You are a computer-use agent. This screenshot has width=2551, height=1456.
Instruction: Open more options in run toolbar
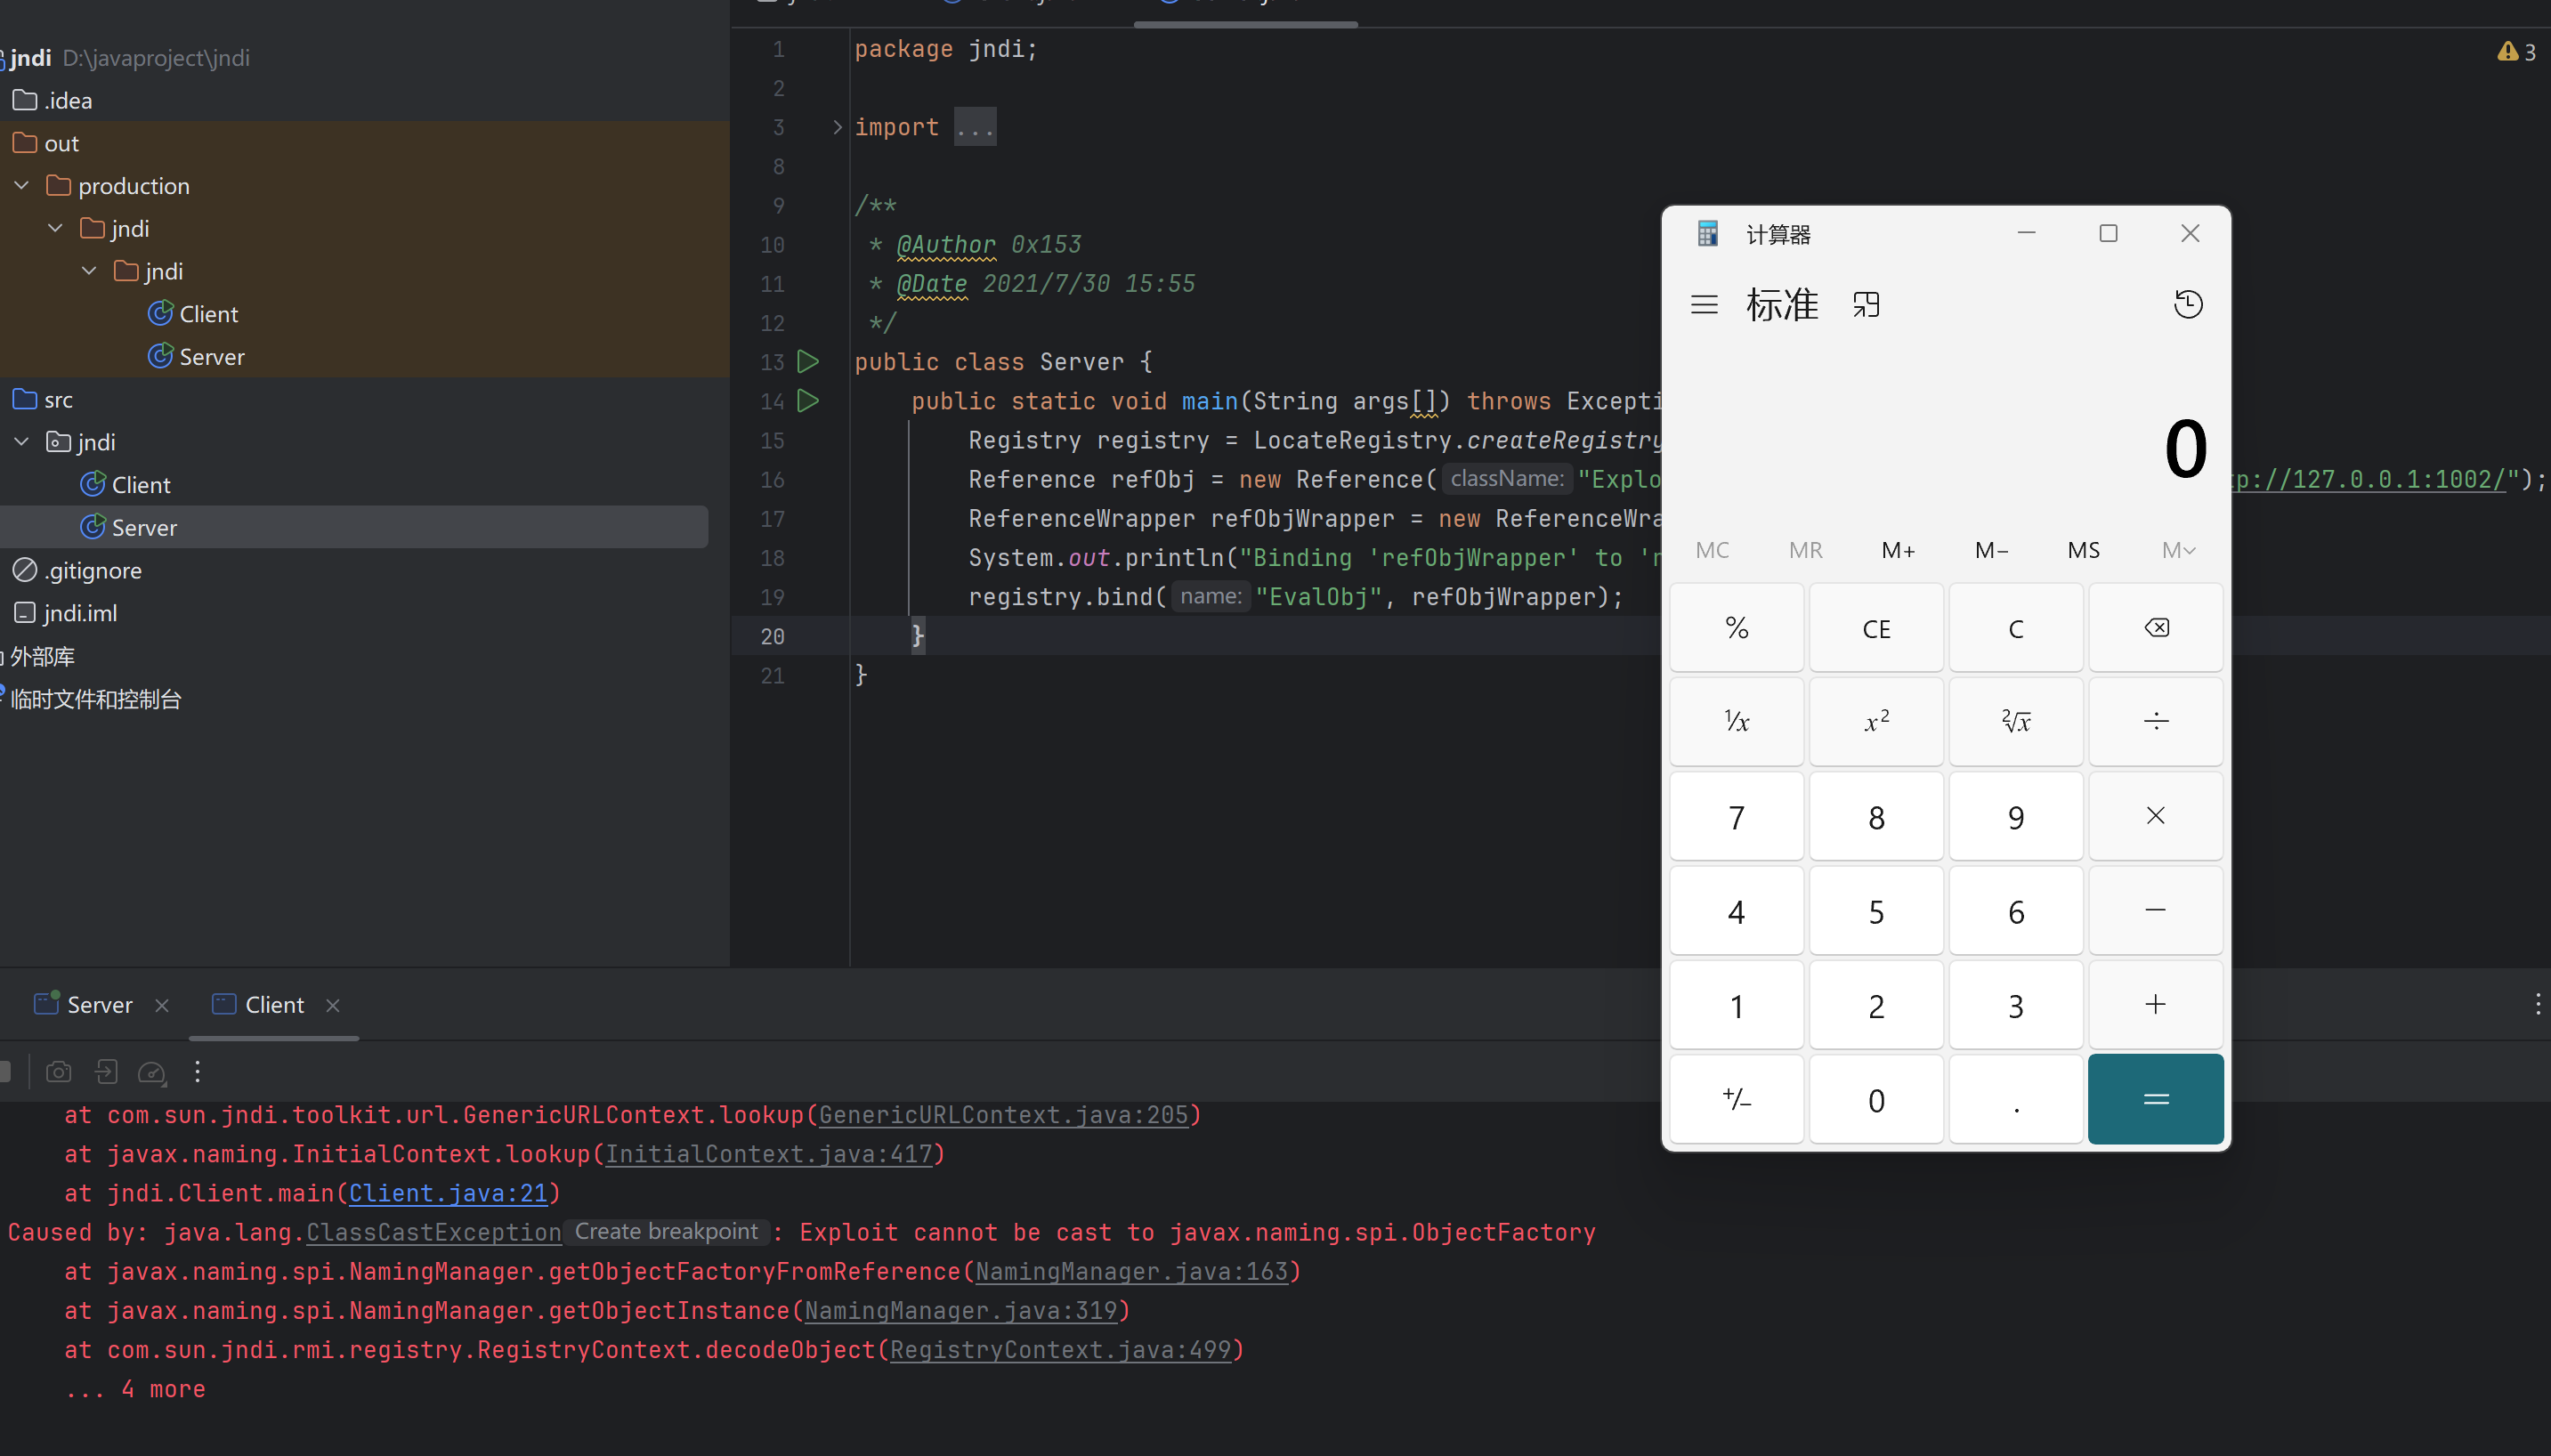[198, 1072]
